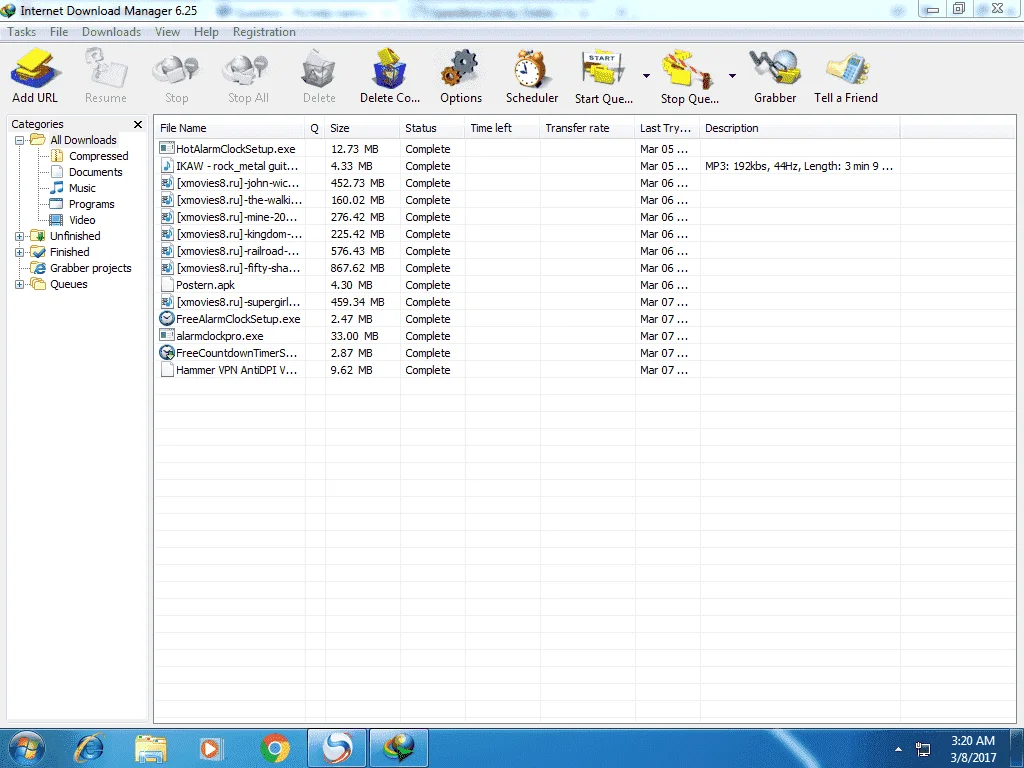
Task: Sort by the Description column header
Action: point(800,128)
